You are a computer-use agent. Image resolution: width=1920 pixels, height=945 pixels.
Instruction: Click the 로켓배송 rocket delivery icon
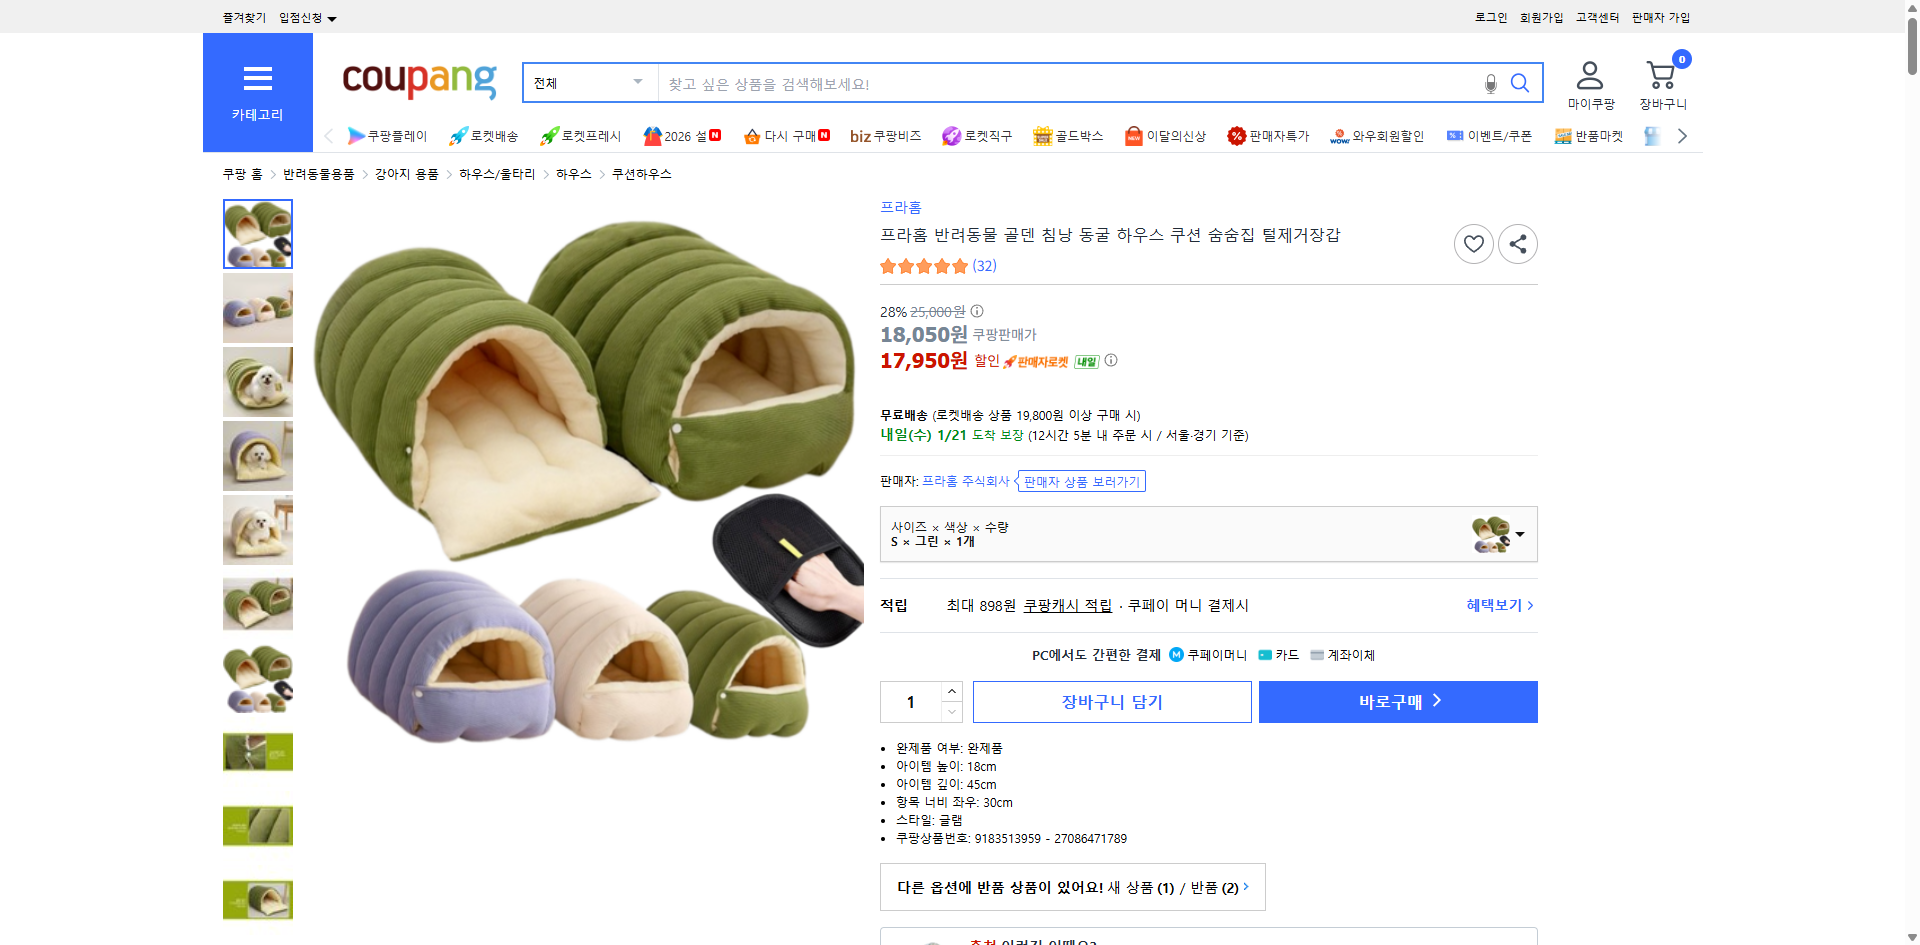pyautogui.click(x=457, y=135)
